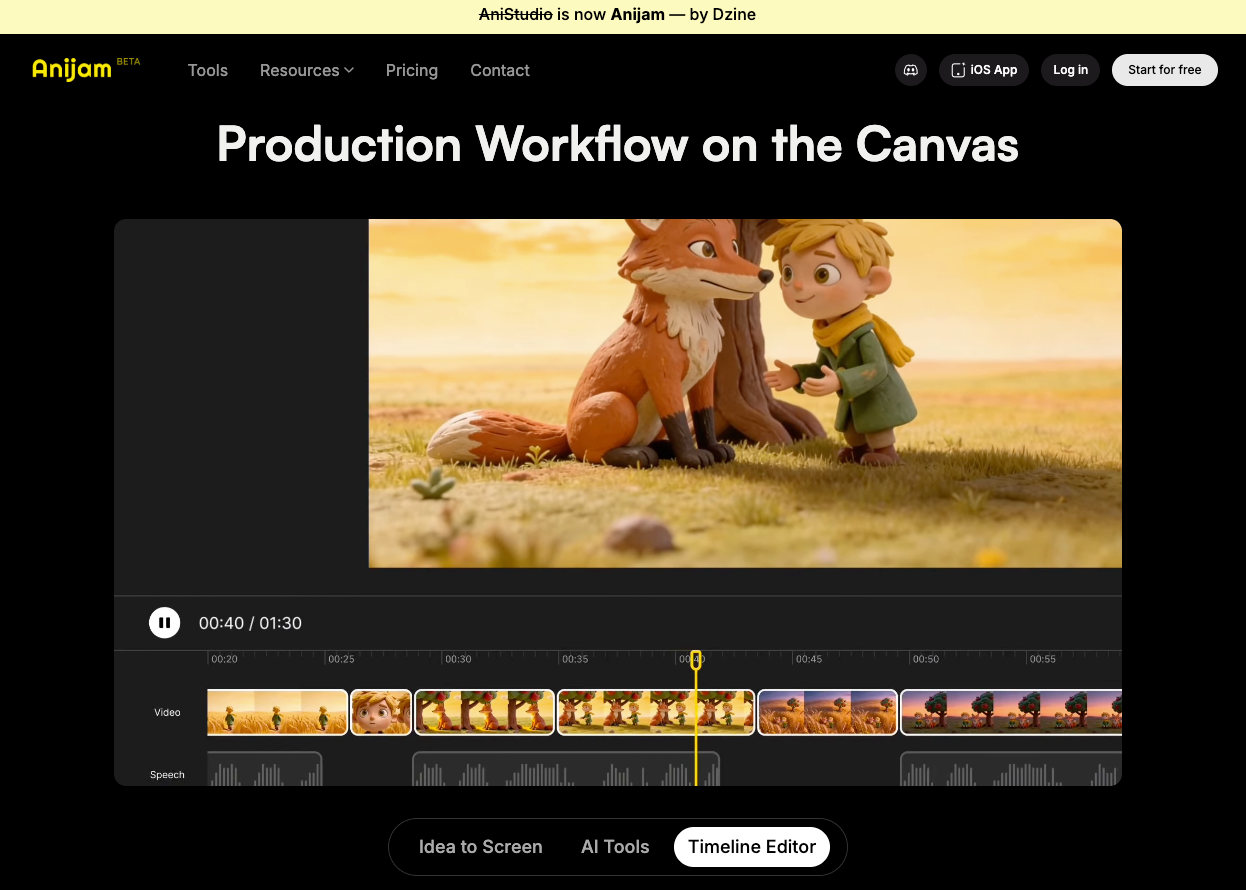Open the Discord icon button

coord(911,70)
